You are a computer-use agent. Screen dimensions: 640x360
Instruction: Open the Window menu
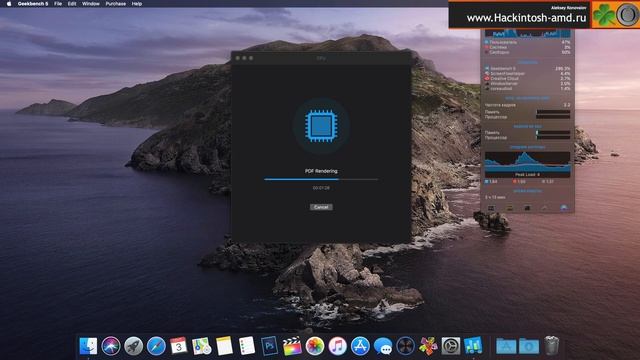[x=91, y=4]
